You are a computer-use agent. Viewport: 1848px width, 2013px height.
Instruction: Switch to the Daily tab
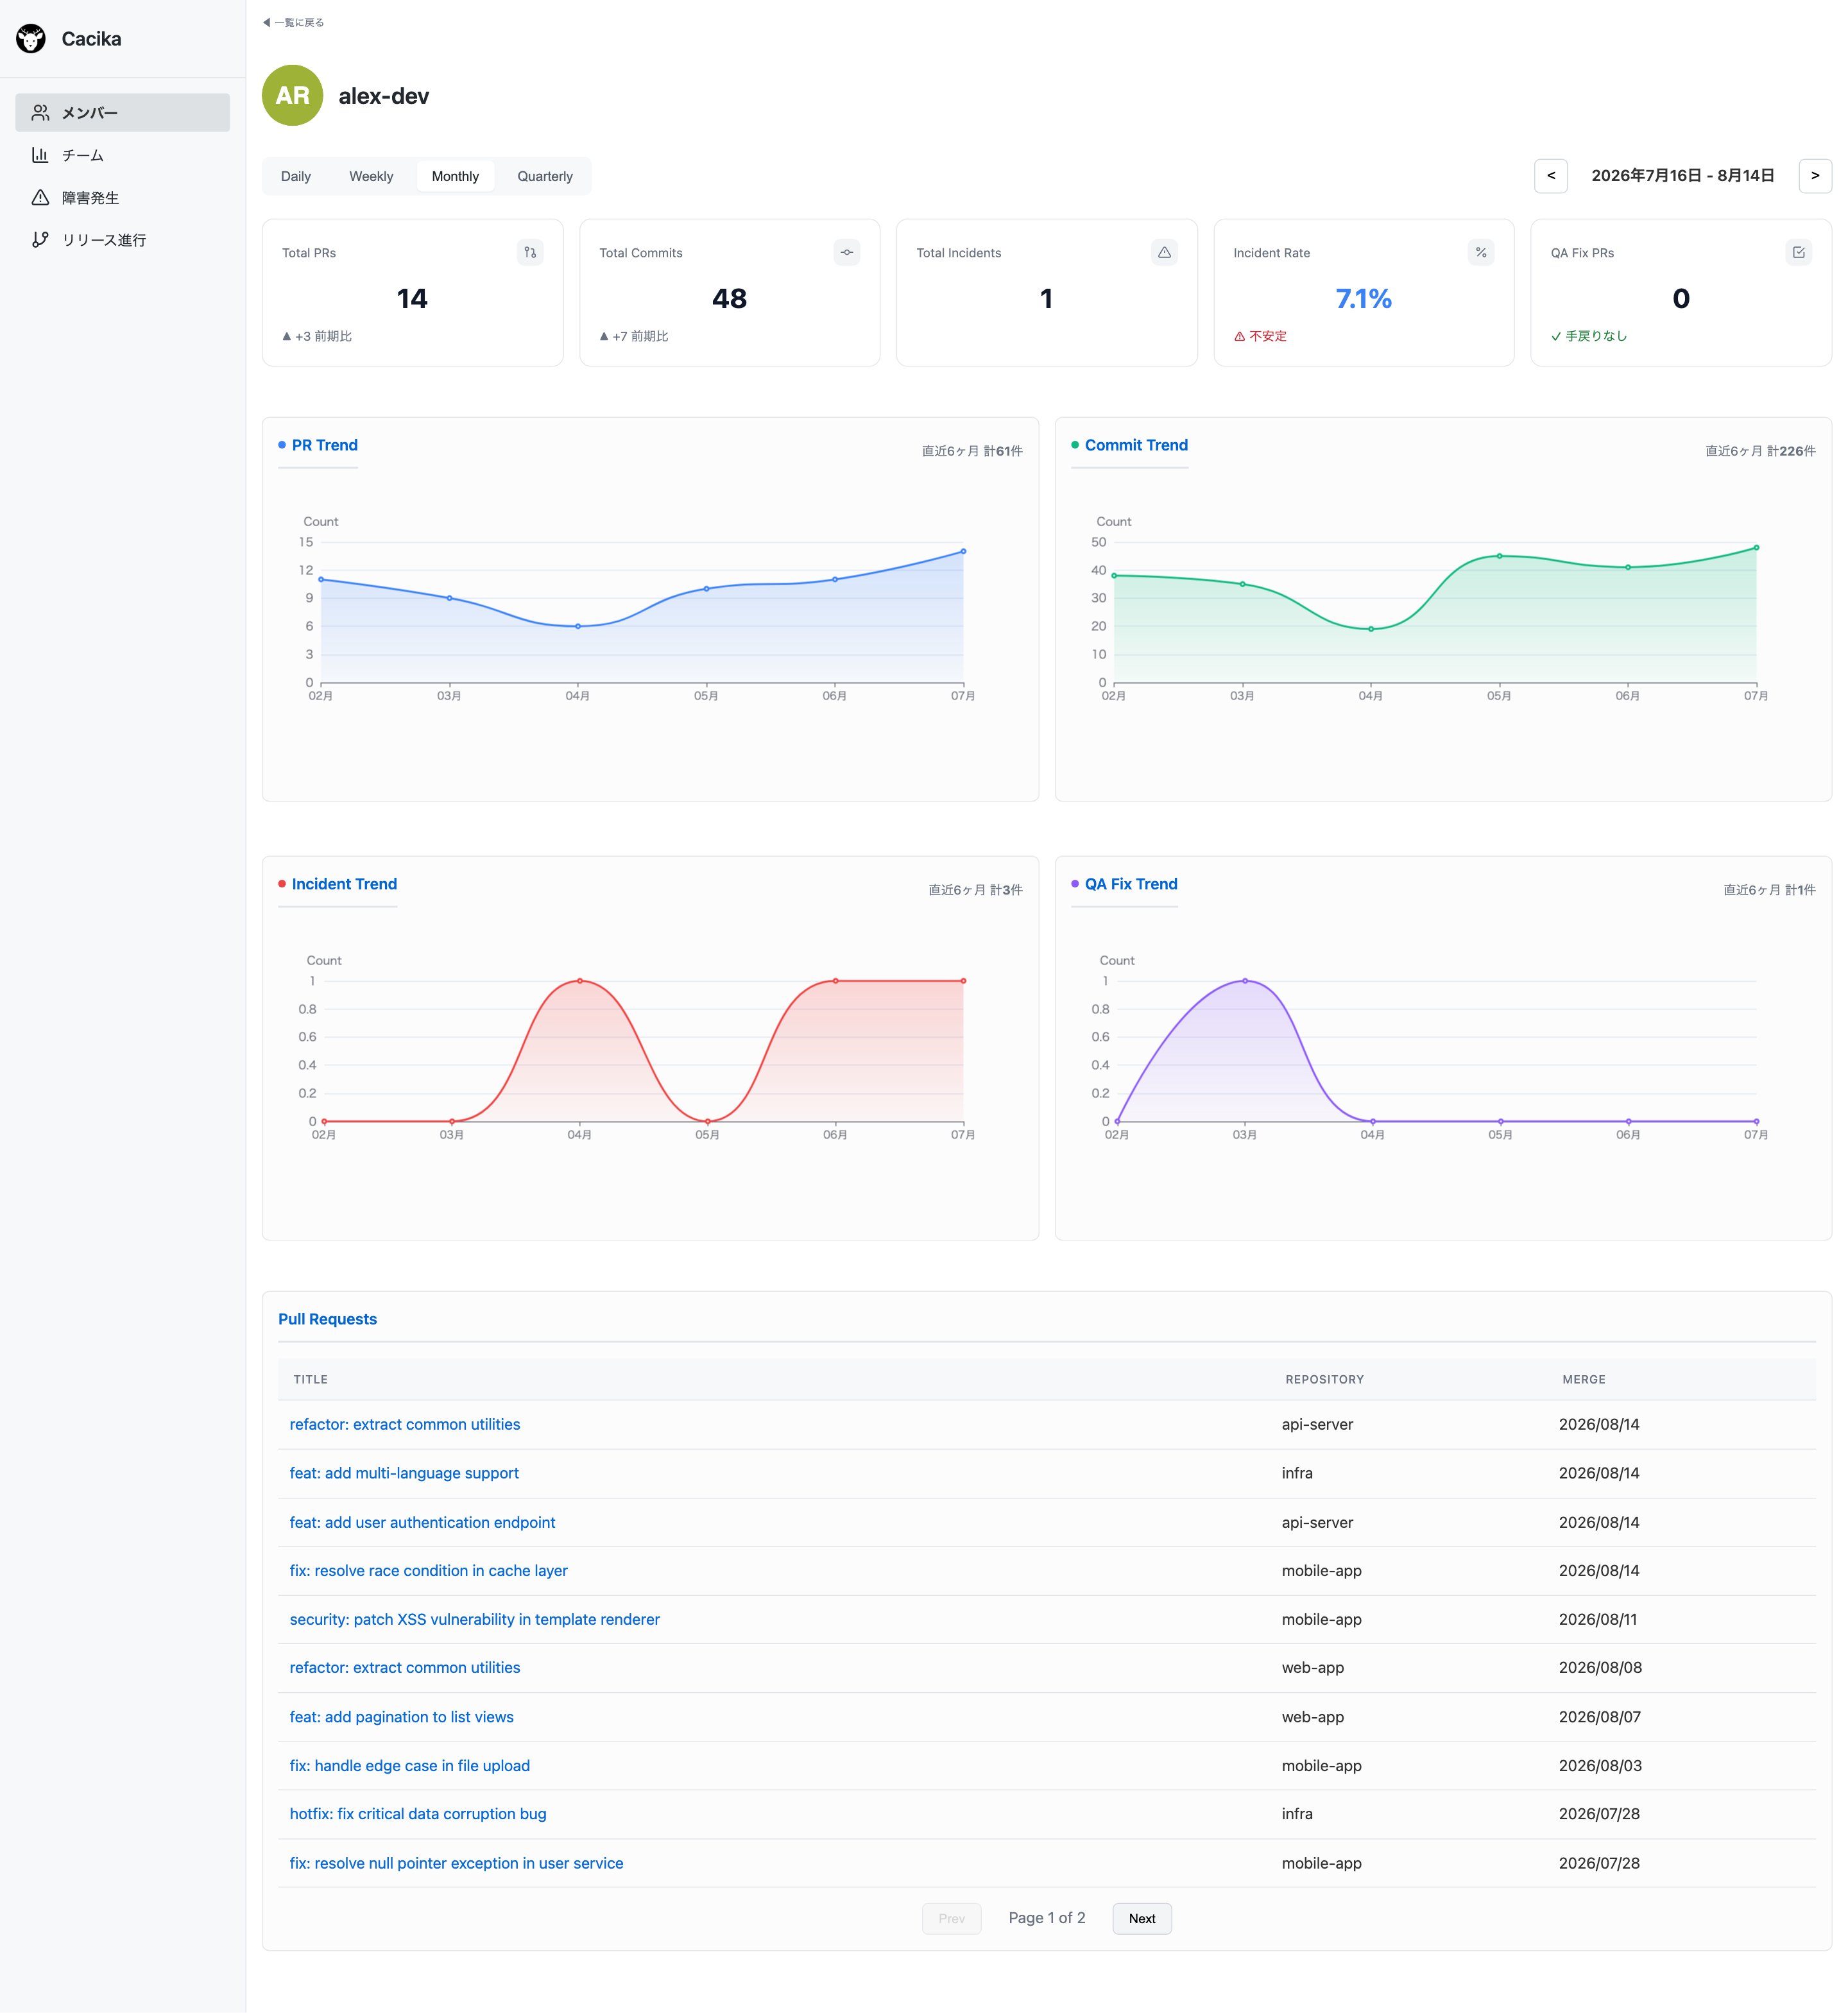click(x=296, y=176)
